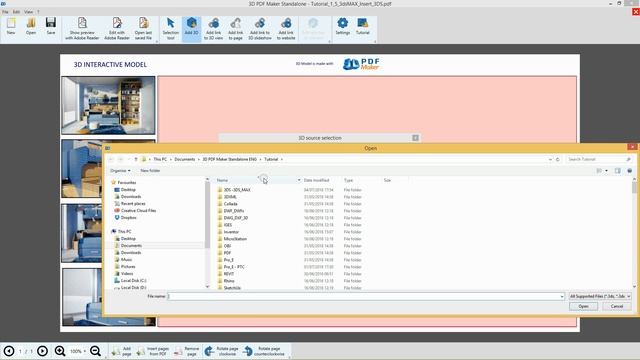640x360 pixels.
Task: Click the Open file toolbar icon
Action: tap(31, 27)
